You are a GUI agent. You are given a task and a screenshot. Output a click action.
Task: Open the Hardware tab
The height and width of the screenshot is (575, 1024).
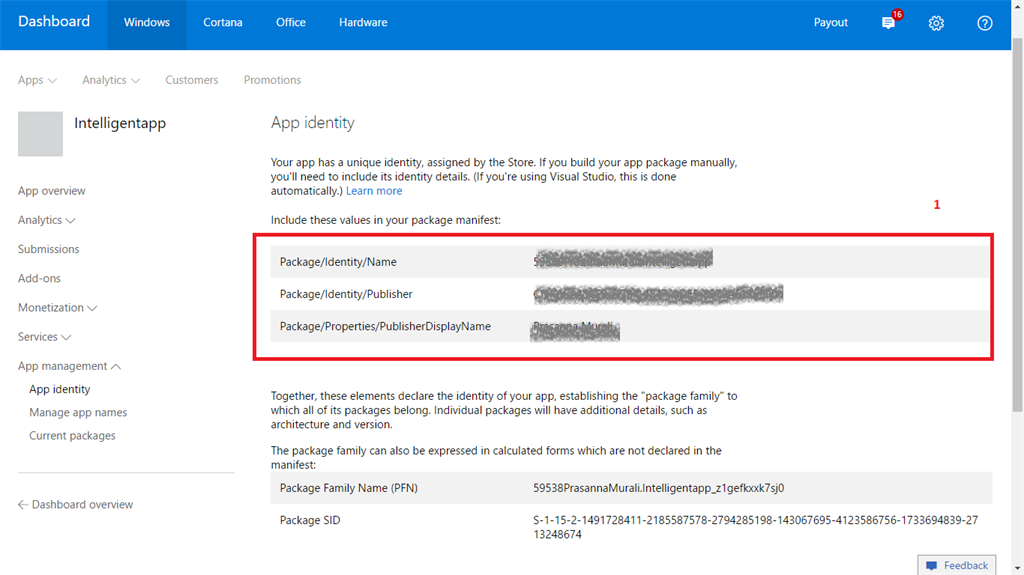[x=363, y=23]
